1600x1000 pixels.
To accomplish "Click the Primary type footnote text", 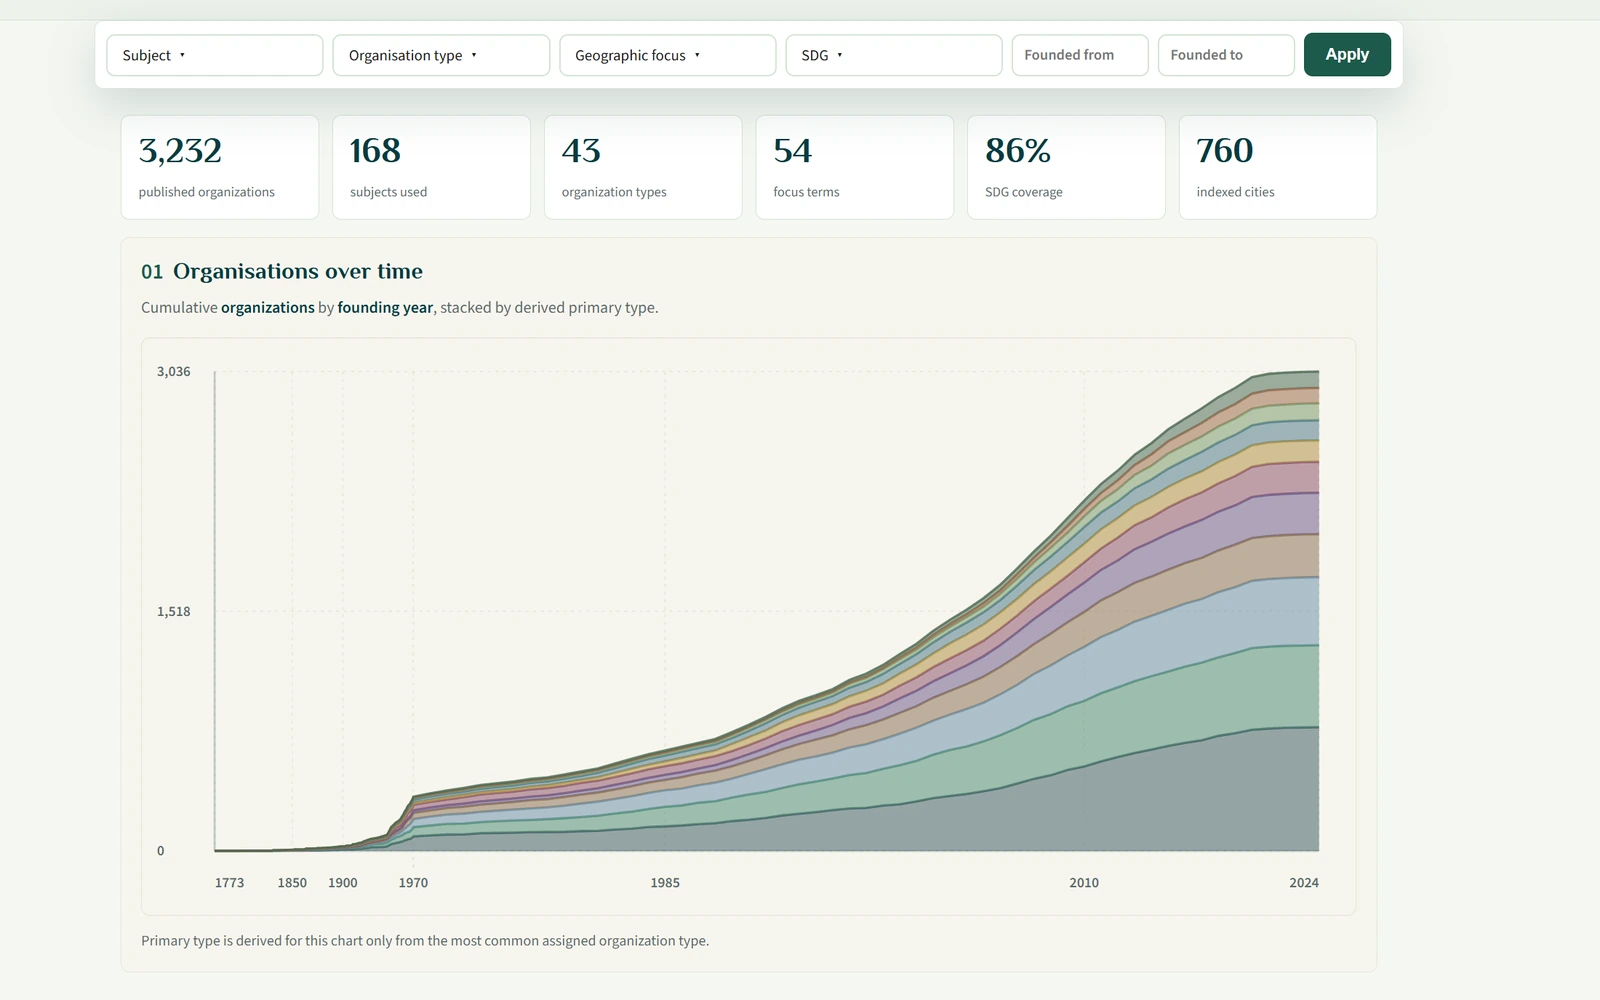I will click(x=425, y=941).
